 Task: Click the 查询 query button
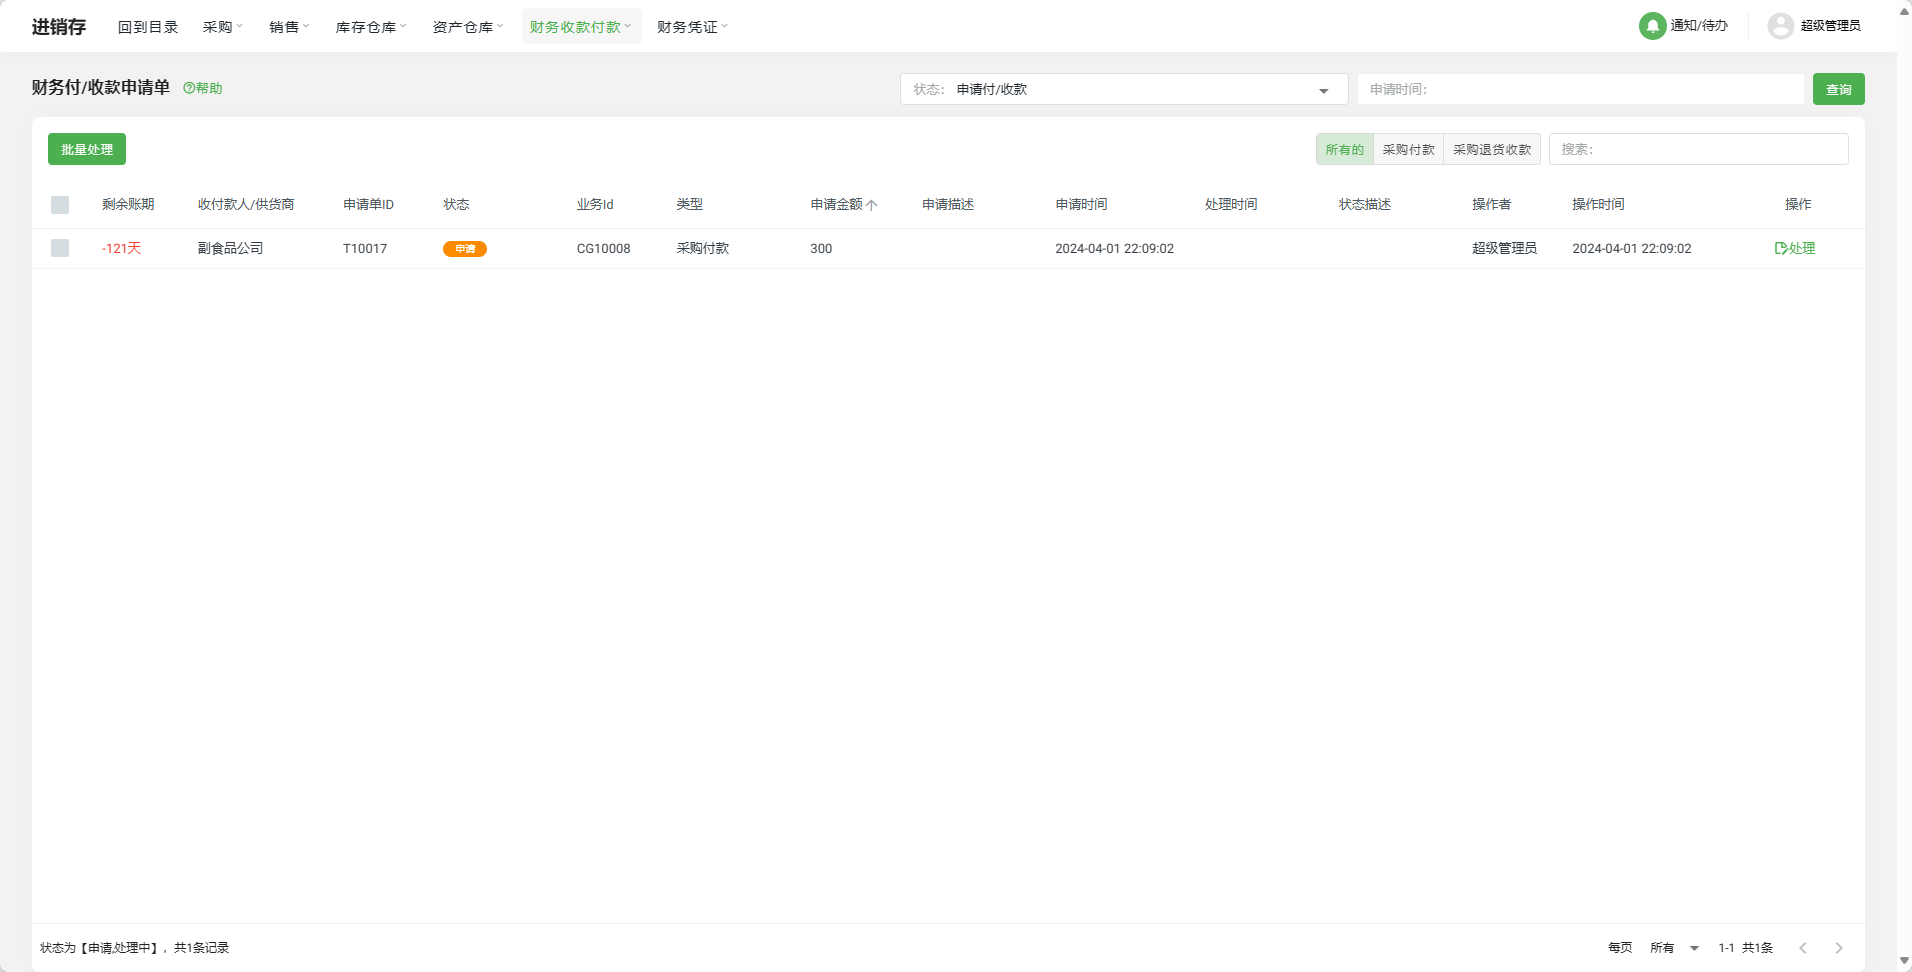coord(1838,89)
